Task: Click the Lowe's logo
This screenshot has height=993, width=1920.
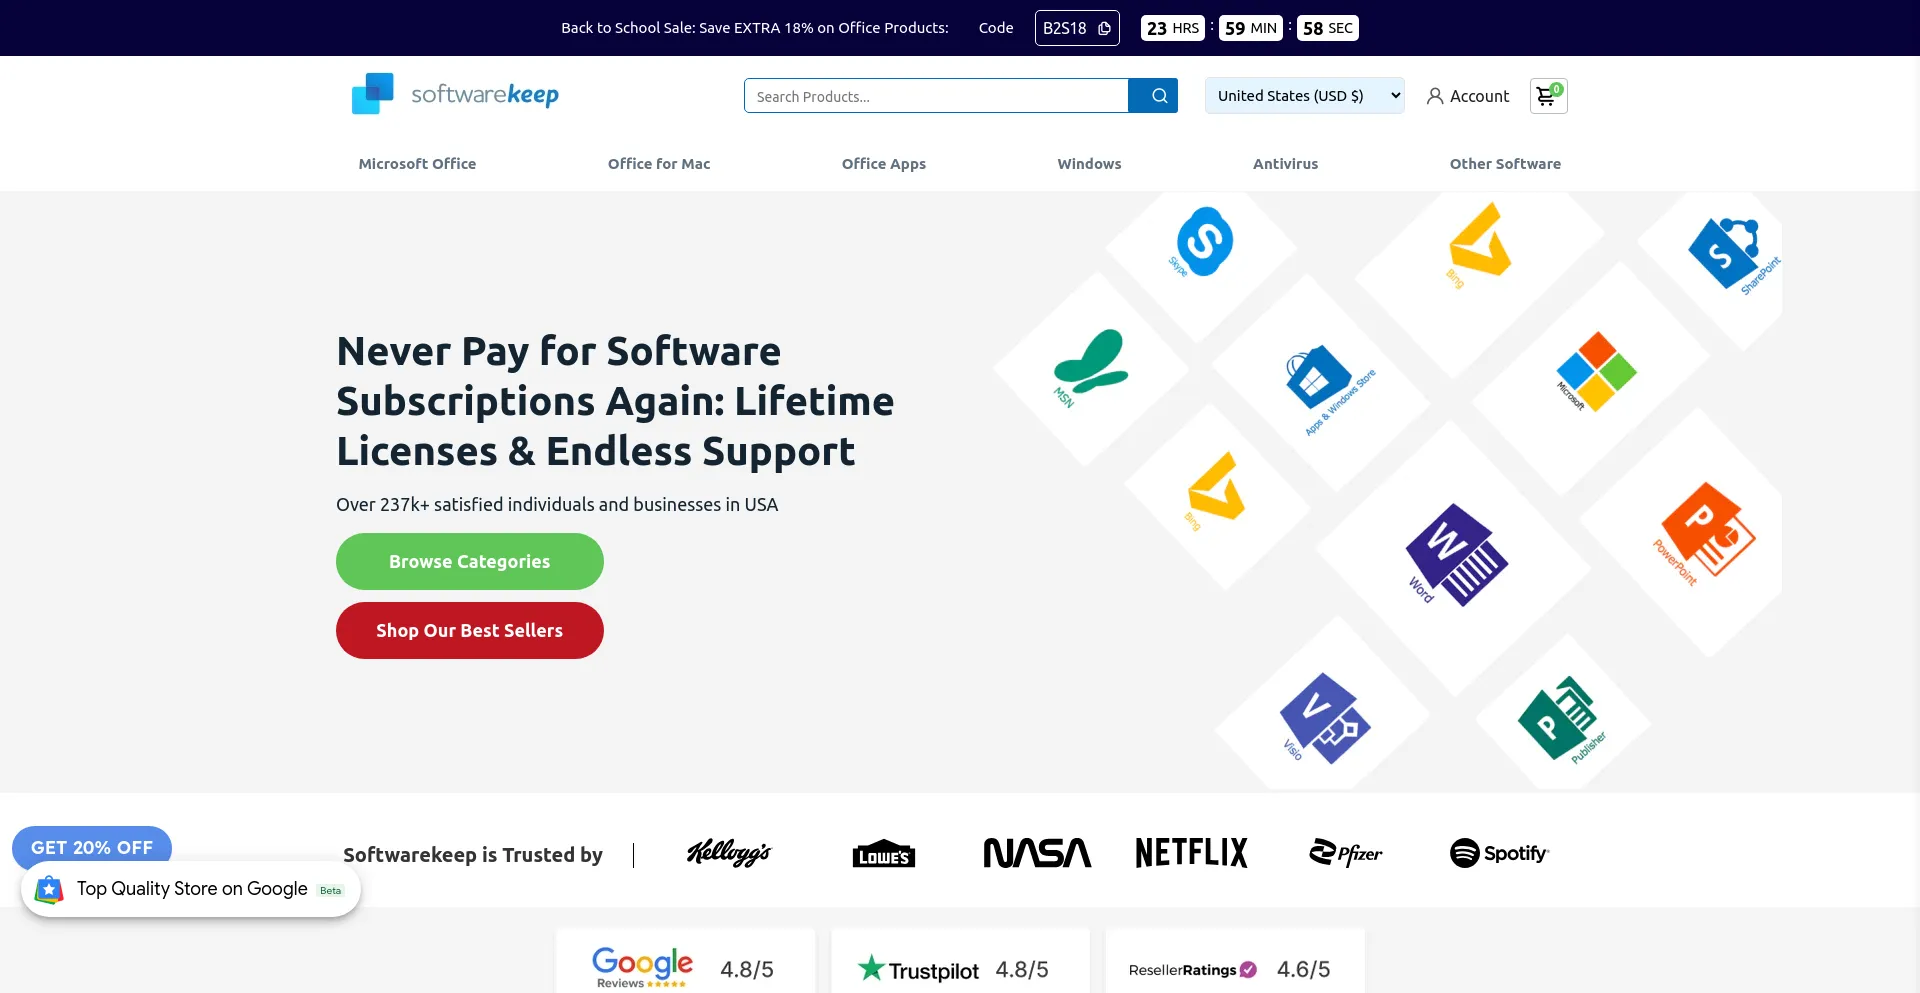Action: click(x=884, y=853)
